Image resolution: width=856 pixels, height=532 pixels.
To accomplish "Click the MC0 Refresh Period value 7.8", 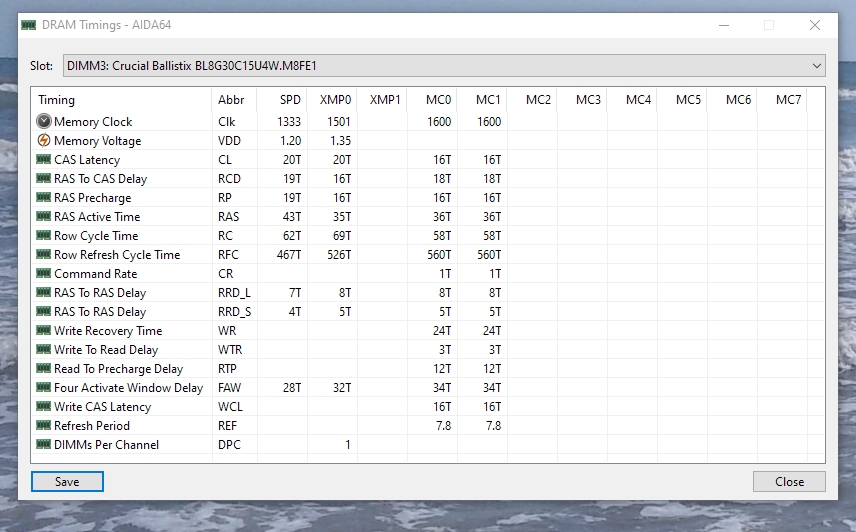I will 443,426.
